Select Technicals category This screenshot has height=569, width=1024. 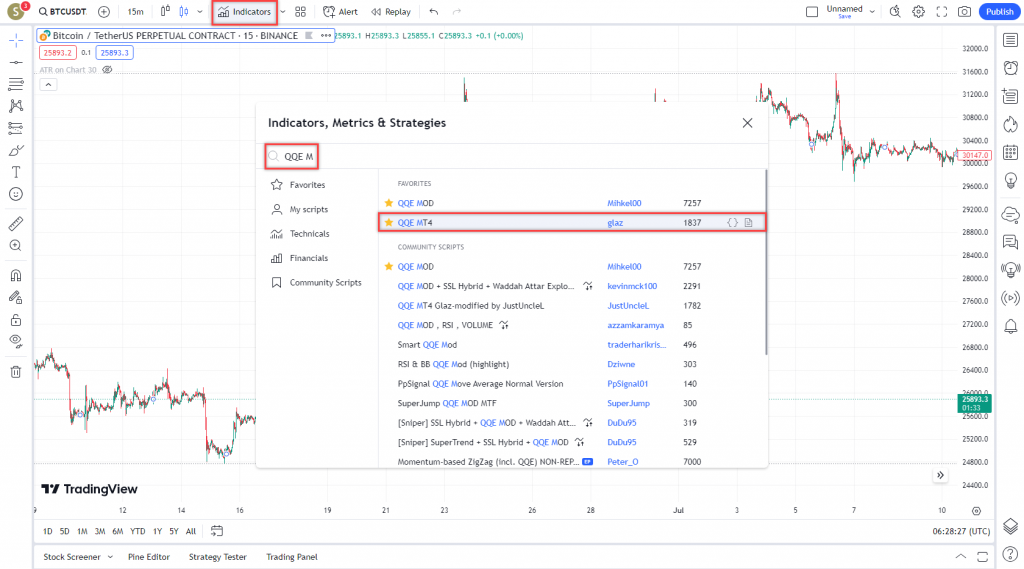pos(300,234)
